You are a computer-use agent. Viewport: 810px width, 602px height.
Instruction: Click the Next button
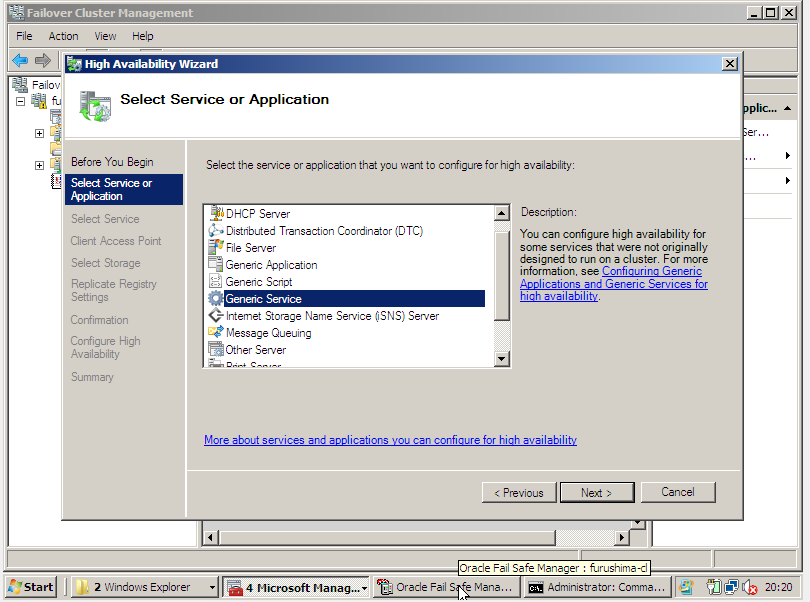(597, 492)
